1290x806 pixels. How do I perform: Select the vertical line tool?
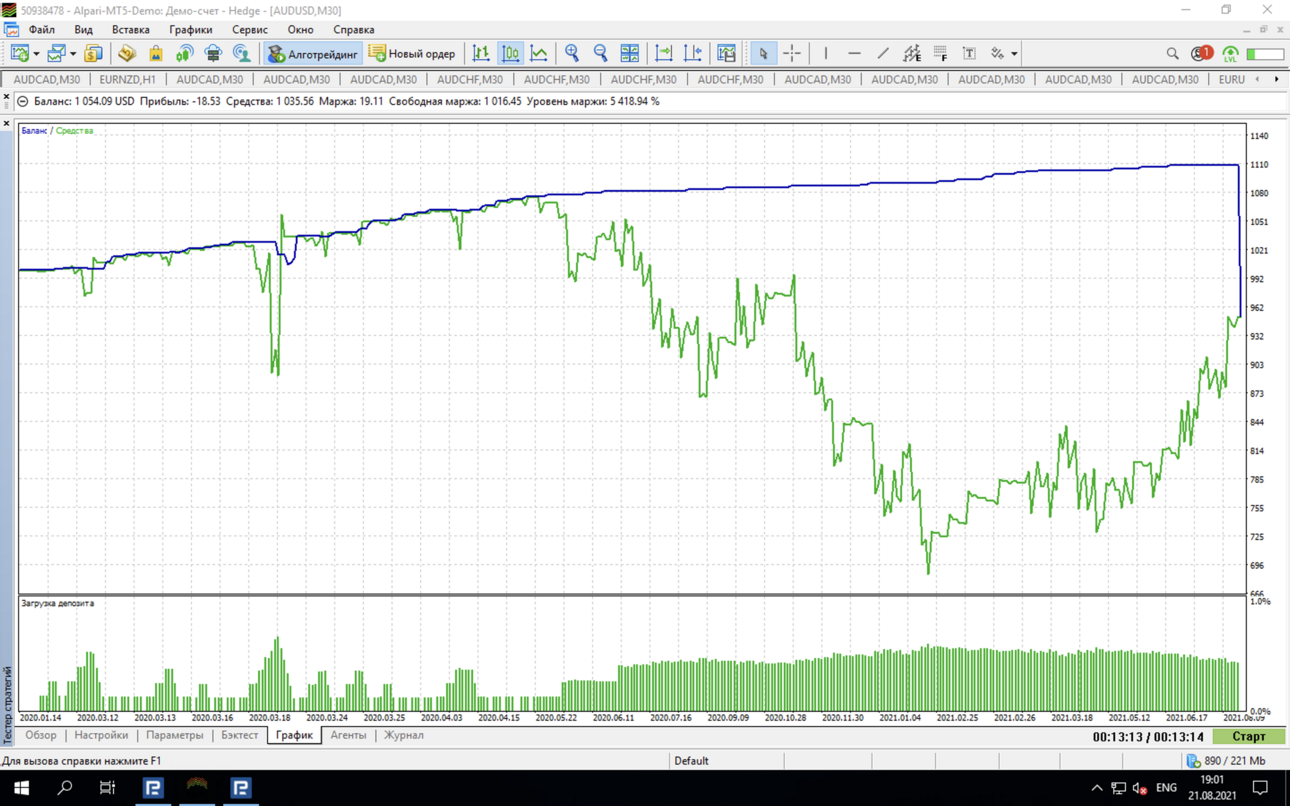[x=825, y=53]
